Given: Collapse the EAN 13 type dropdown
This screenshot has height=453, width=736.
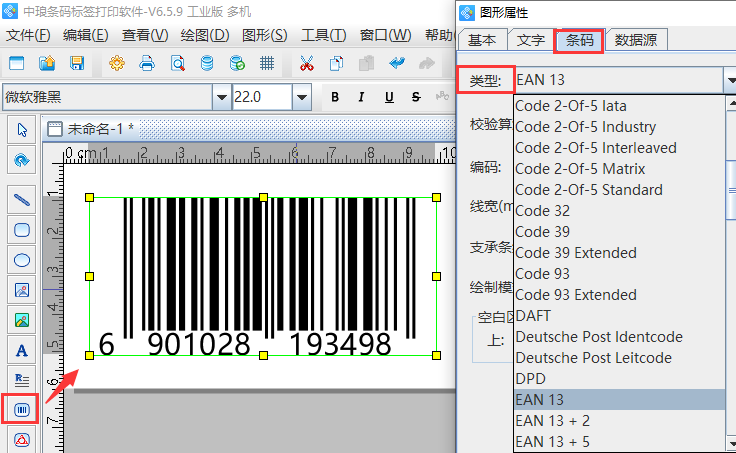Looking at the screenshot, I should point(728,80).
